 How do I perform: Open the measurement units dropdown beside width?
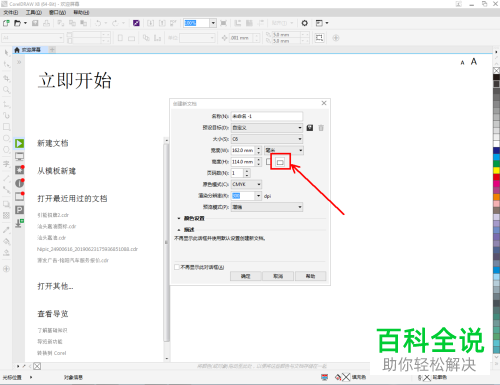tap(284, 150)
